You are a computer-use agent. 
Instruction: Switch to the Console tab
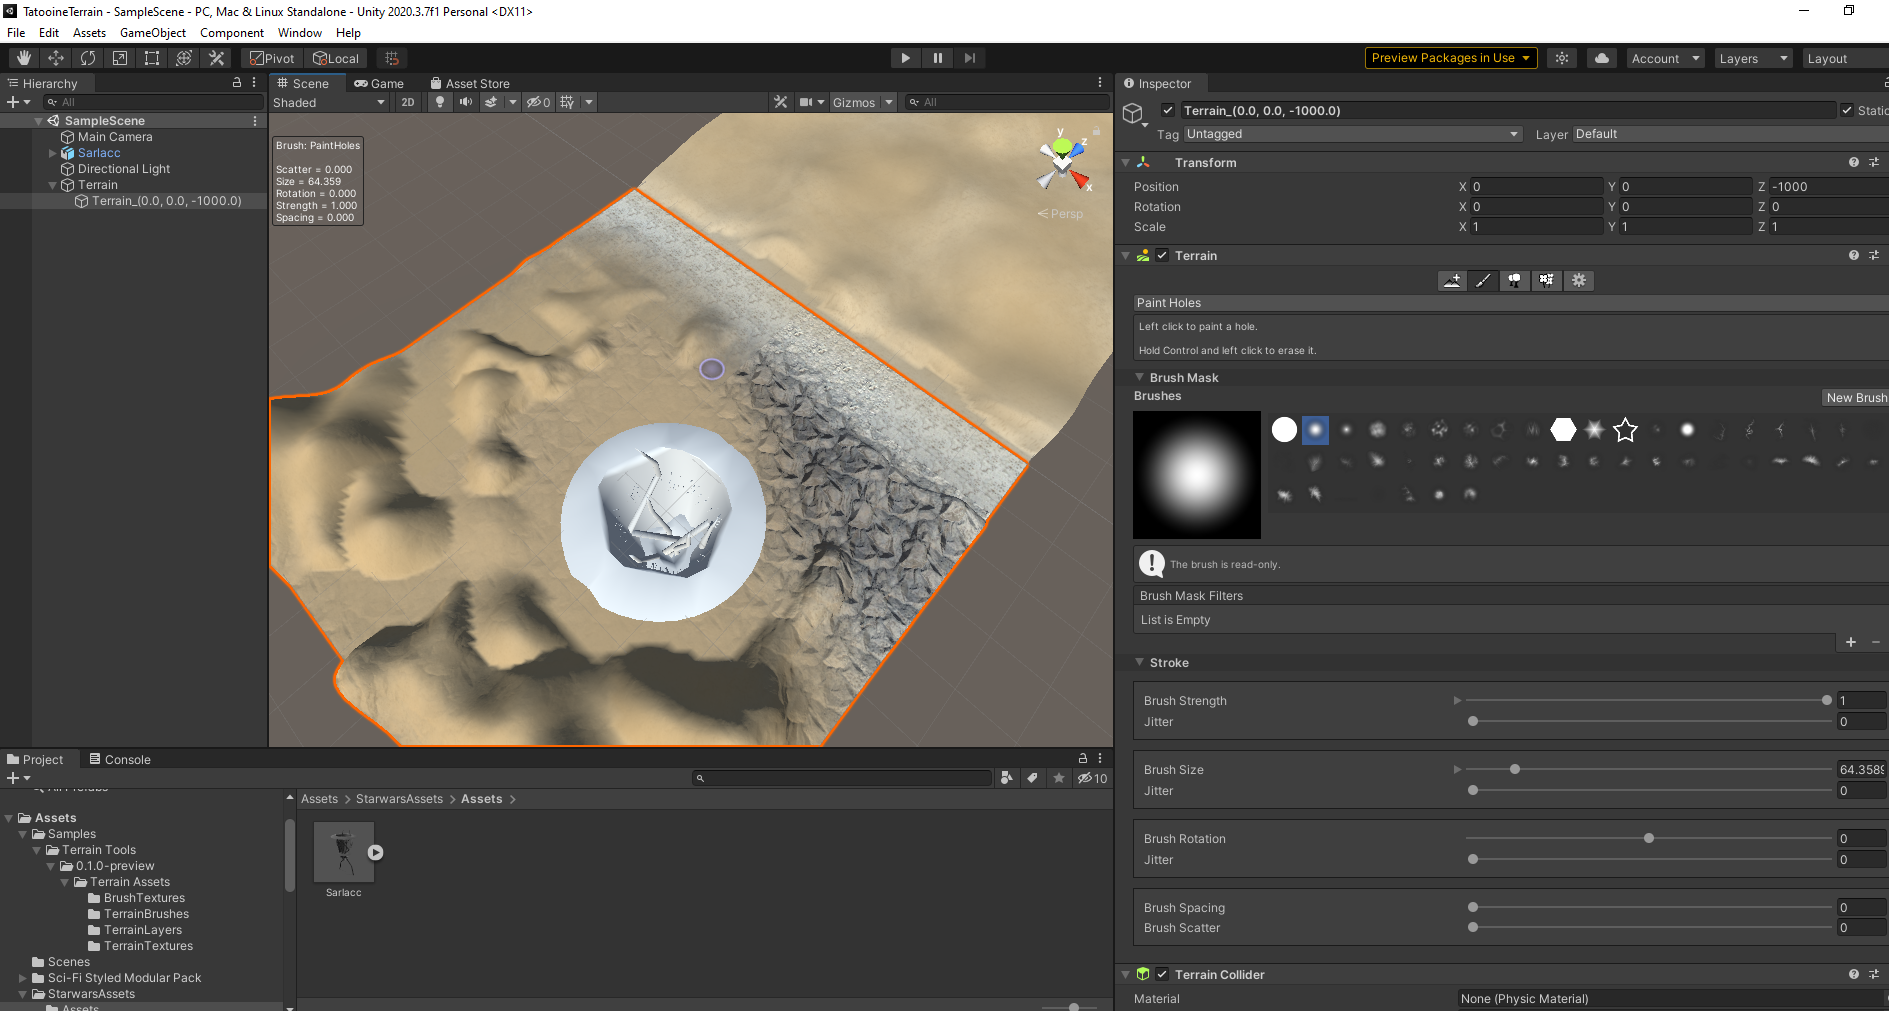pos(120,760)
